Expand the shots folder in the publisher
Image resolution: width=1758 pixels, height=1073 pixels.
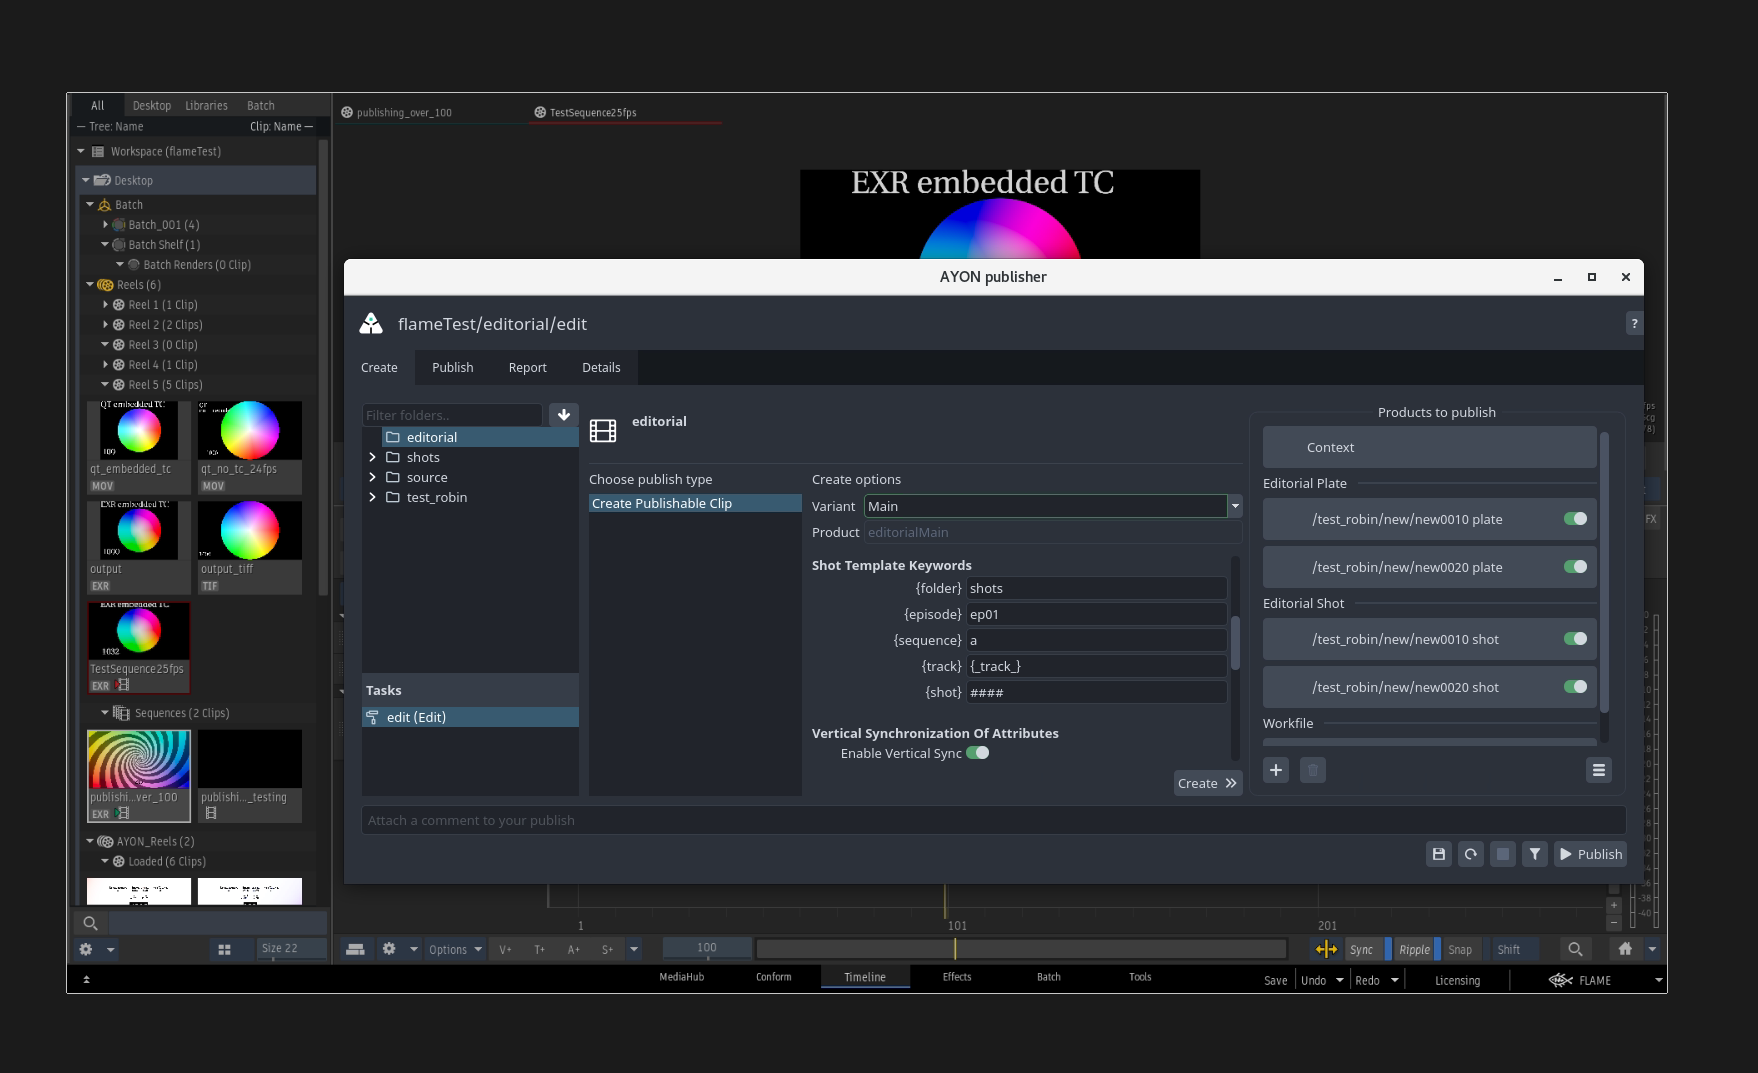tap(372, 457)
